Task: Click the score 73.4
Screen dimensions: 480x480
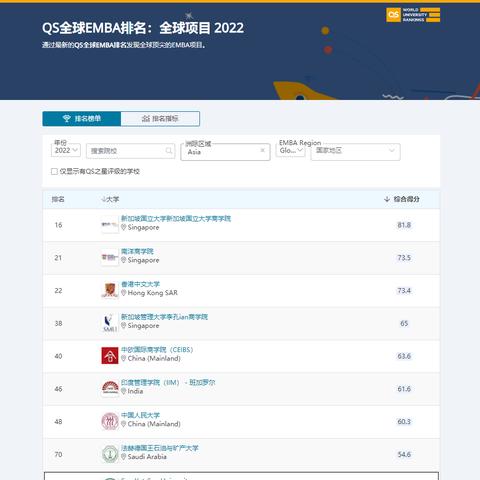Action: (404, 291)
